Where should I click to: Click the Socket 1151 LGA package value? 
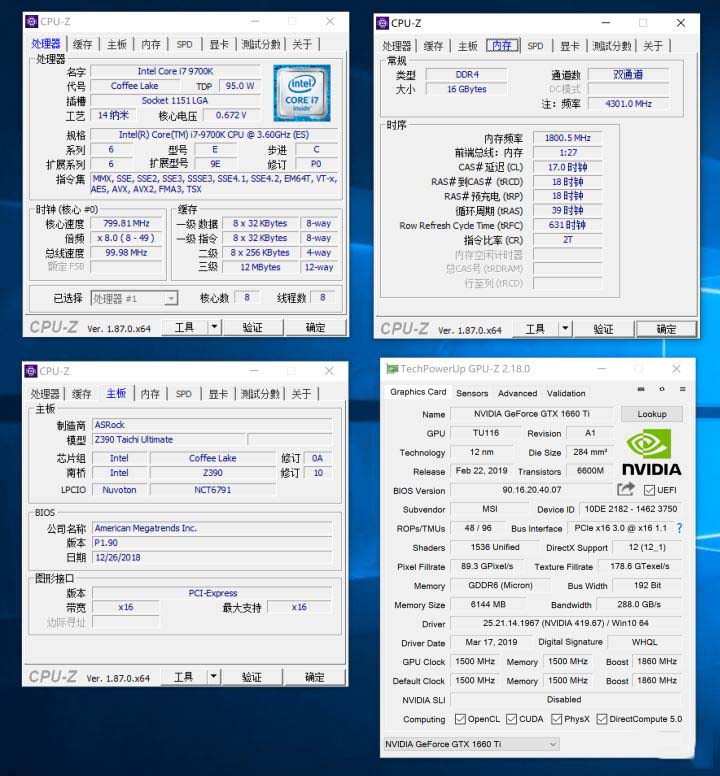(176, 100)
